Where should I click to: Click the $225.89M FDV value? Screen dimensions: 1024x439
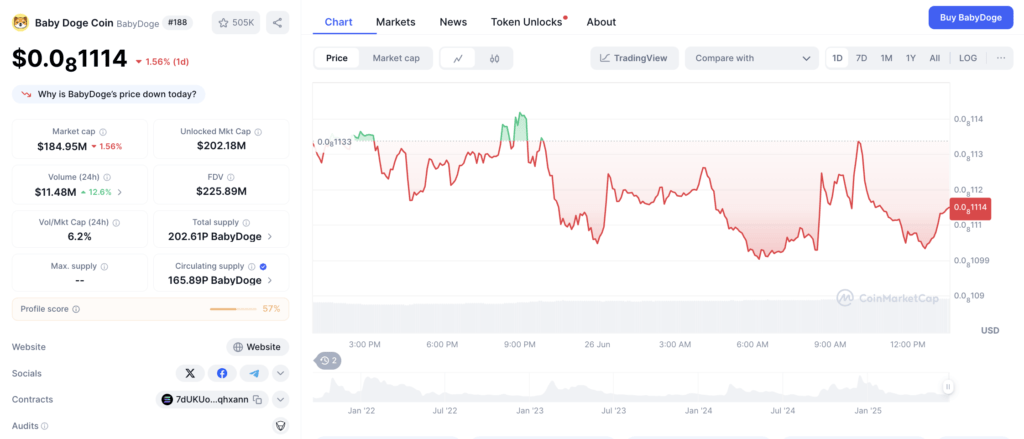tap(221, 192)
